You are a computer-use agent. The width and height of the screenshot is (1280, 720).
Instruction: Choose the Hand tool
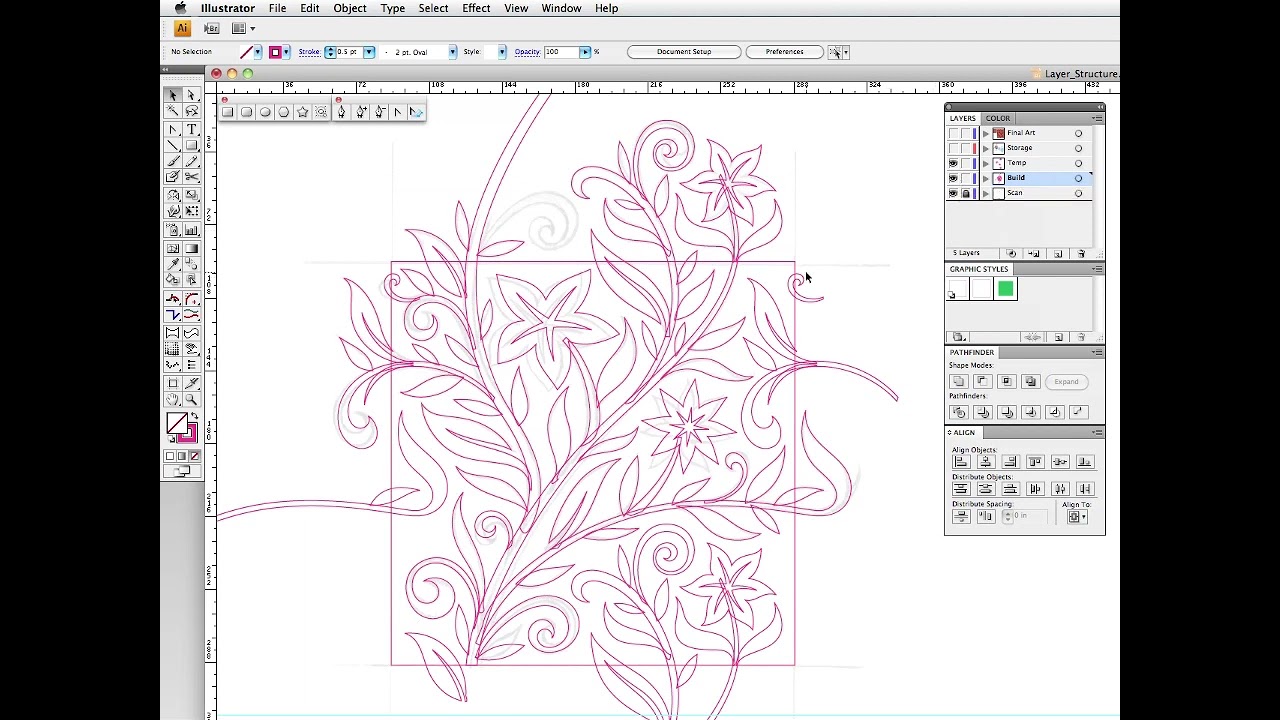click(173, 400)
